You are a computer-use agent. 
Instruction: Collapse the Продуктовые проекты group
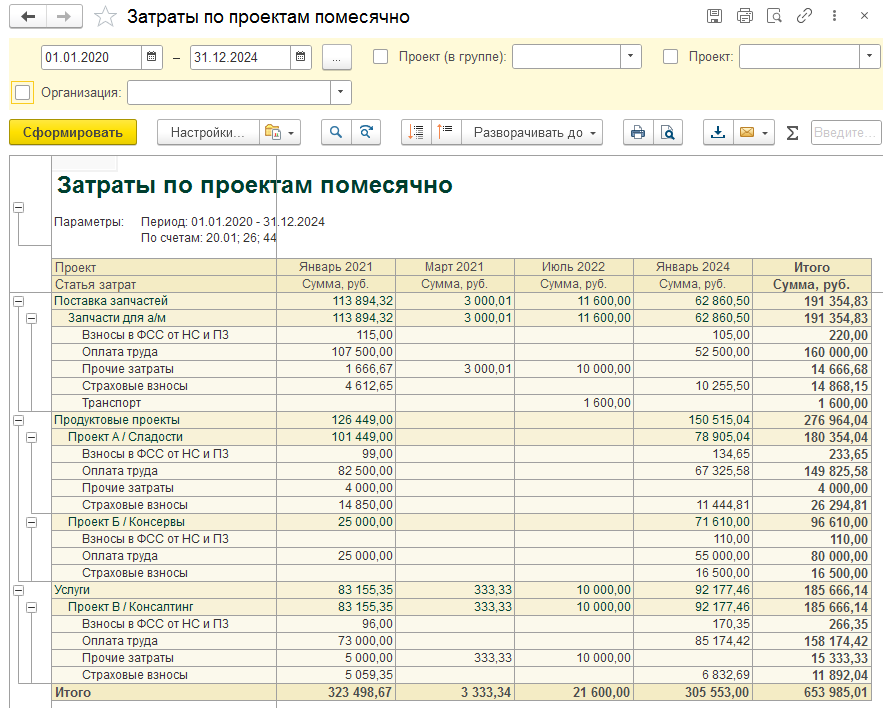pos(19,421)
